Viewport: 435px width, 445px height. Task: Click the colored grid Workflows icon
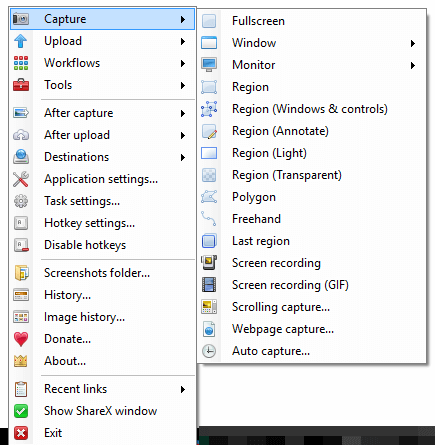coord(21,63)
